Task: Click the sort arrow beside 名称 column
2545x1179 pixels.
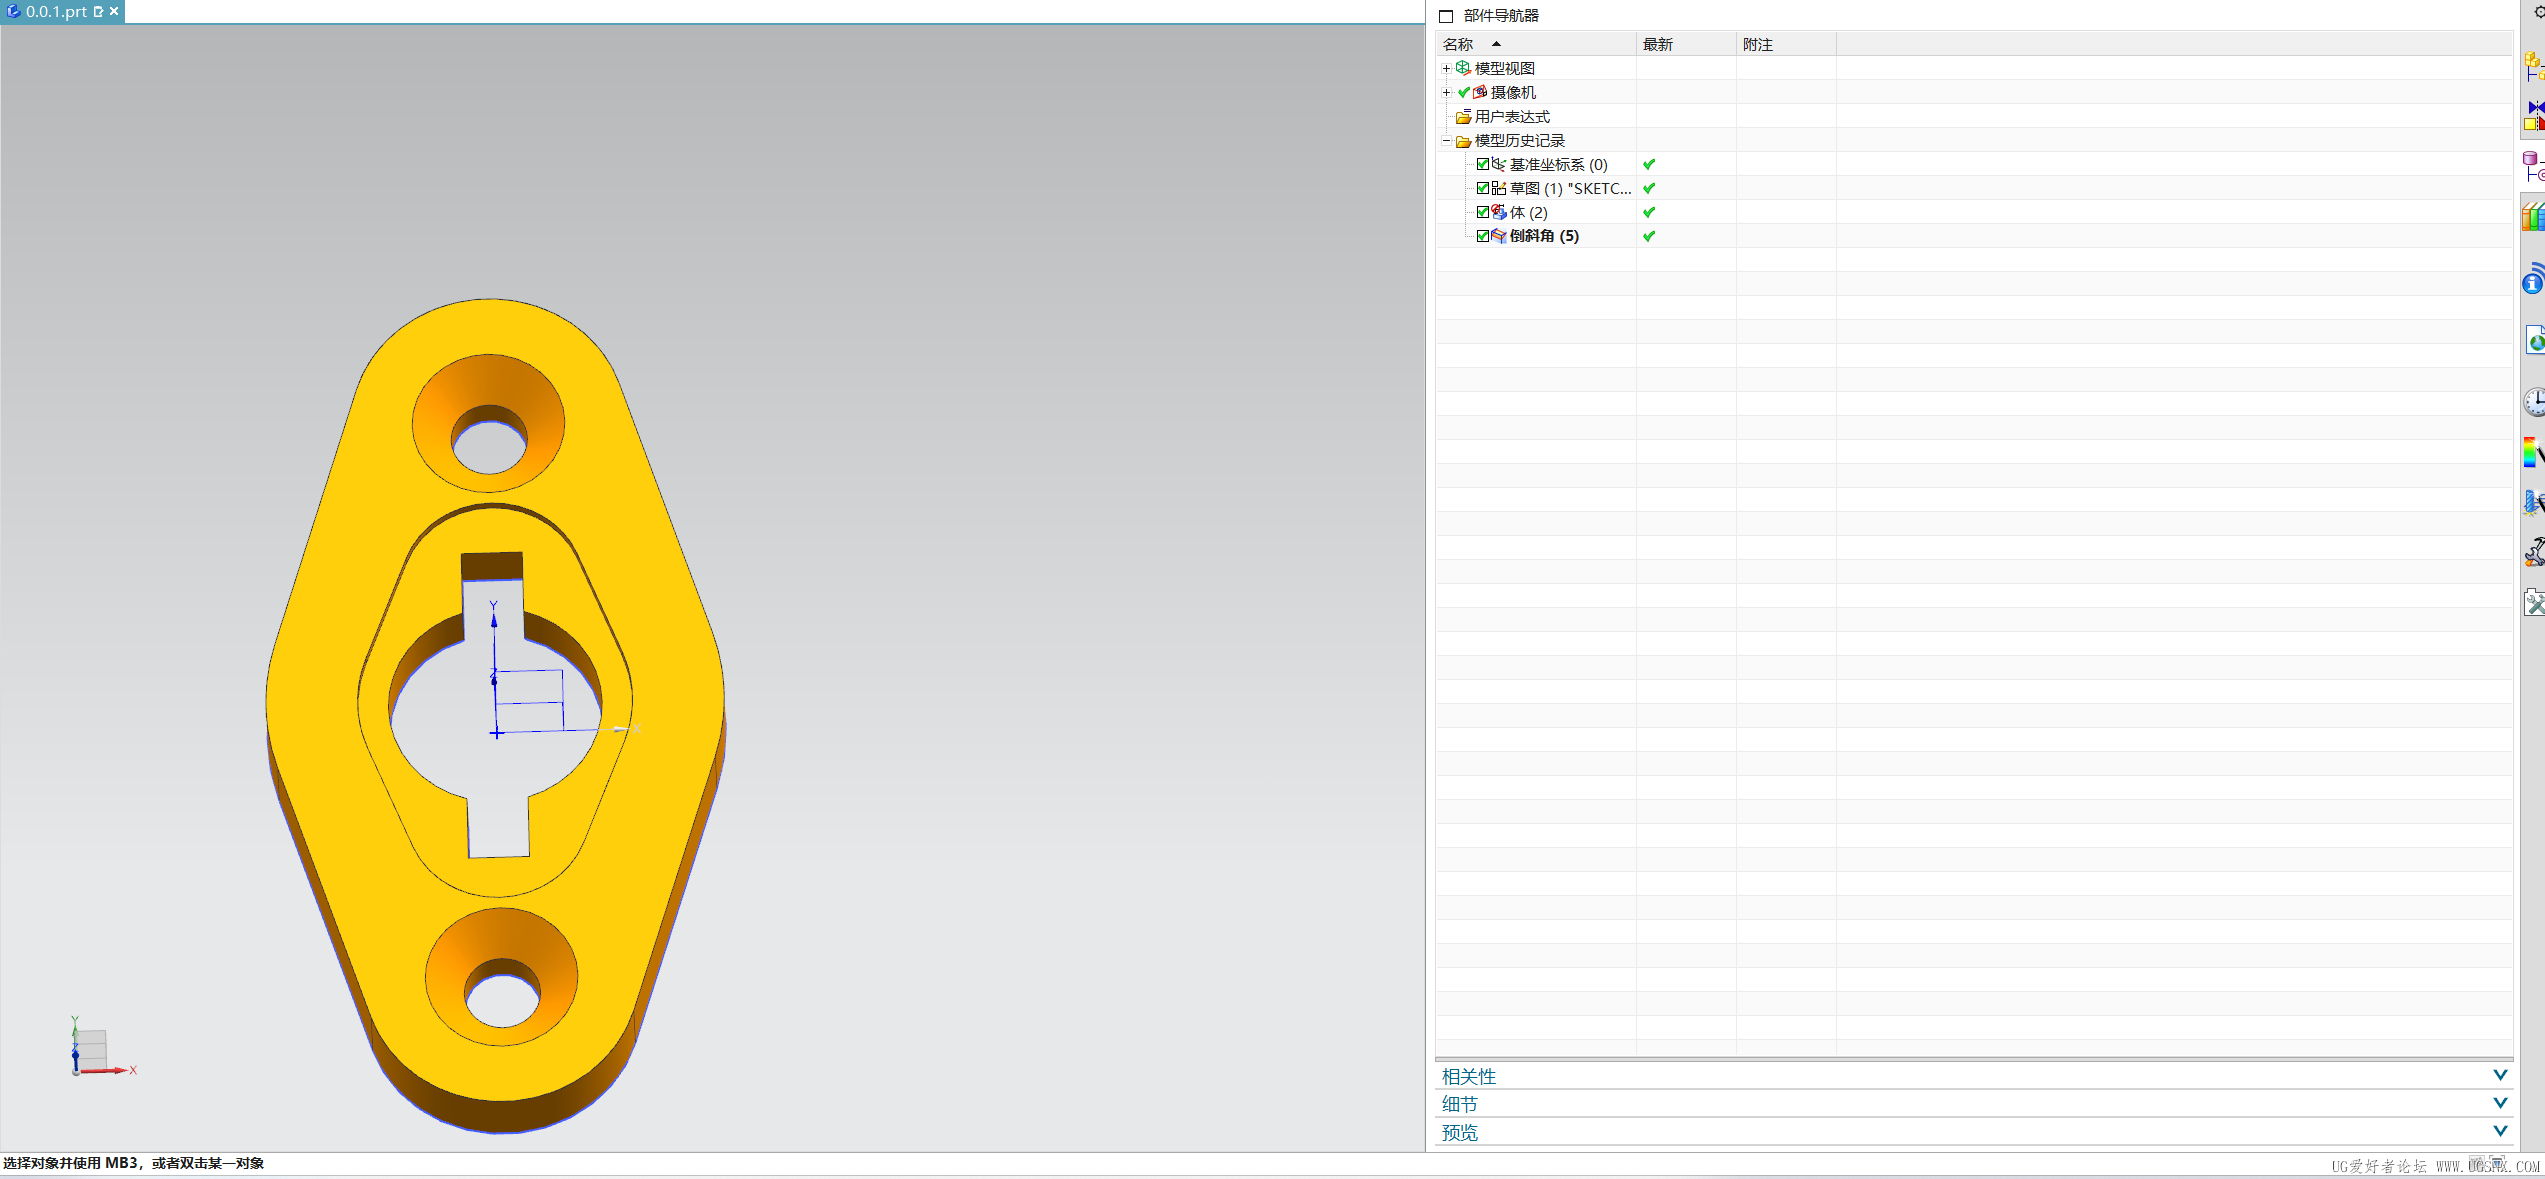Action: pos(1496,44)
